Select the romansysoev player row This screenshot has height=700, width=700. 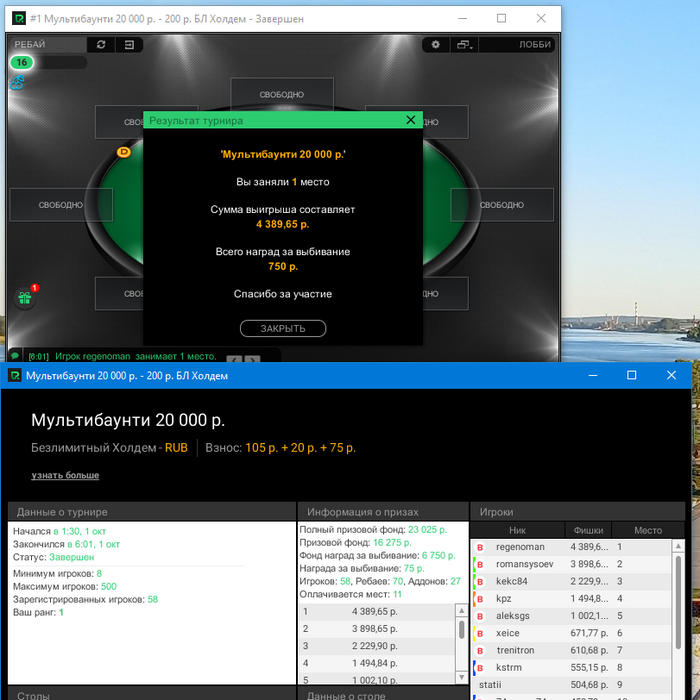click(571, 565)
